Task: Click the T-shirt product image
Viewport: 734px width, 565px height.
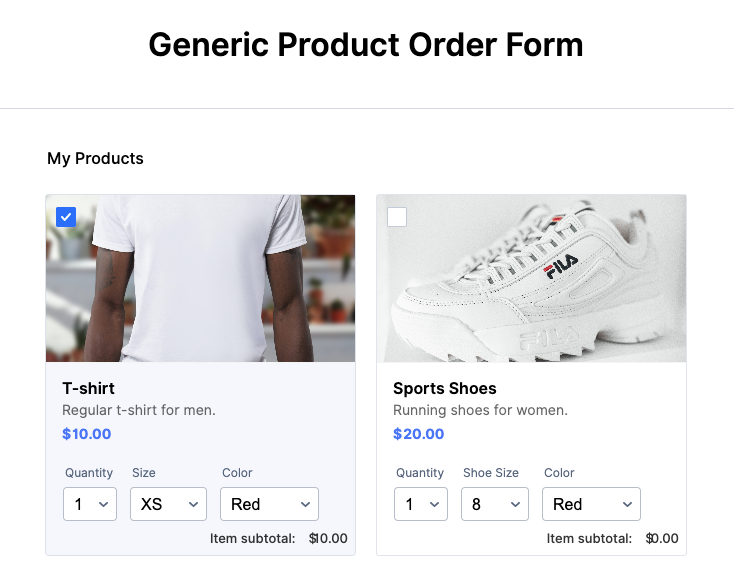Action: click(x=200, y=278)
